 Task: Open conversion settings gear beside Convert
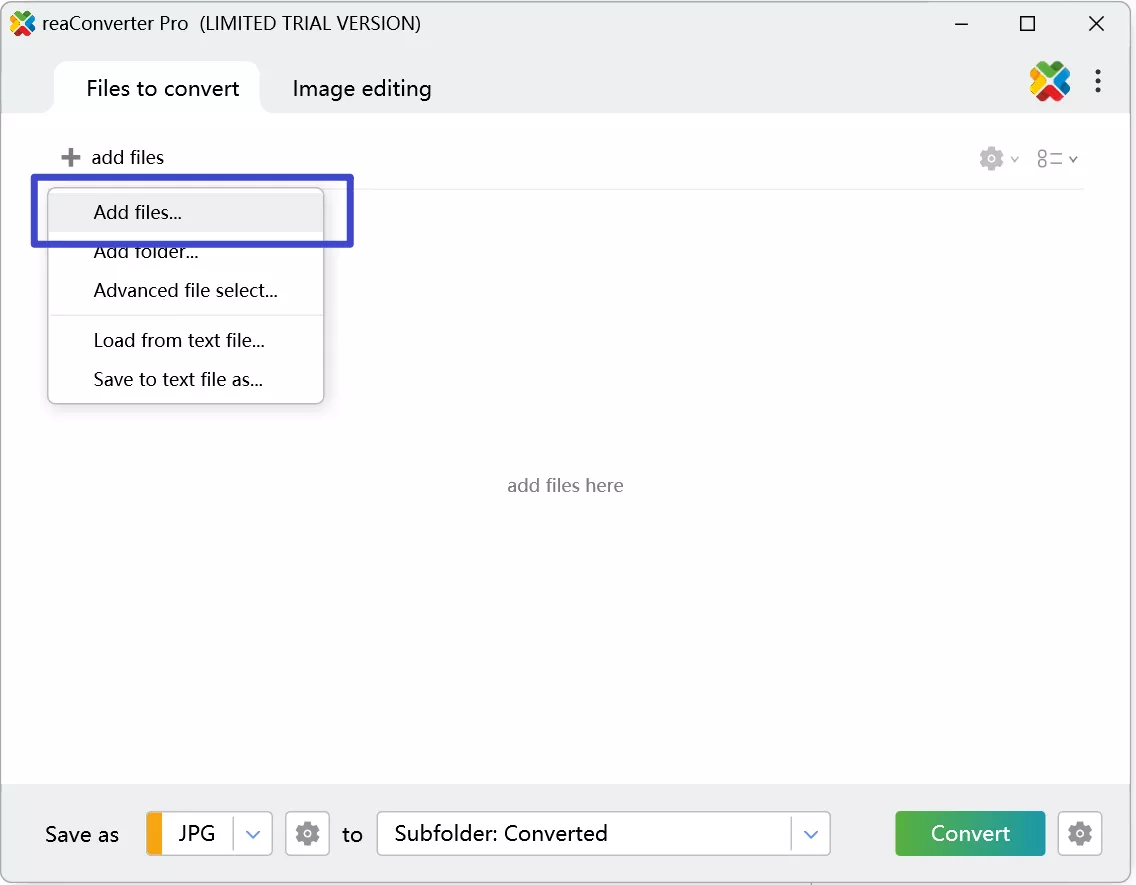(x=1080, y=833)
